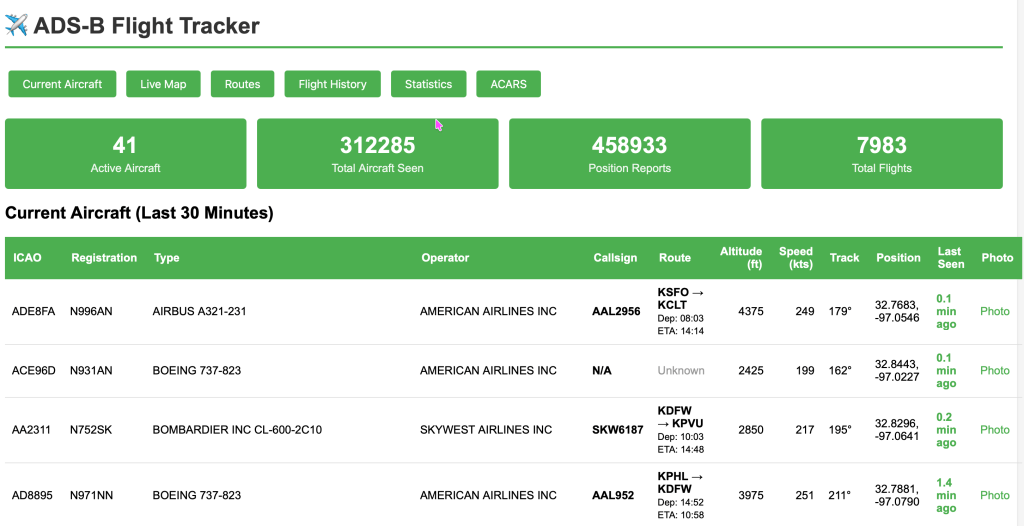Click registration N752SK
This screenshot has width=1024, height=526.
click(91, 430)
